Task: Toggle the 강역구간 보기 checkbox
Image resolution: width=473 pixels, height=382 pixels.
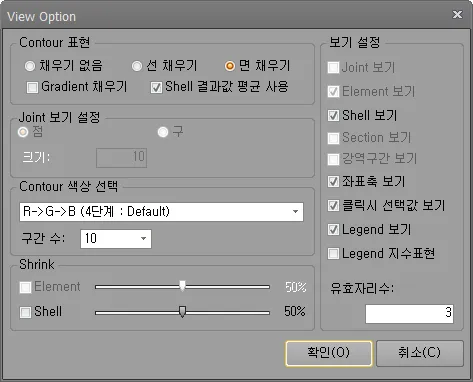Action: (x=333, y=159)
